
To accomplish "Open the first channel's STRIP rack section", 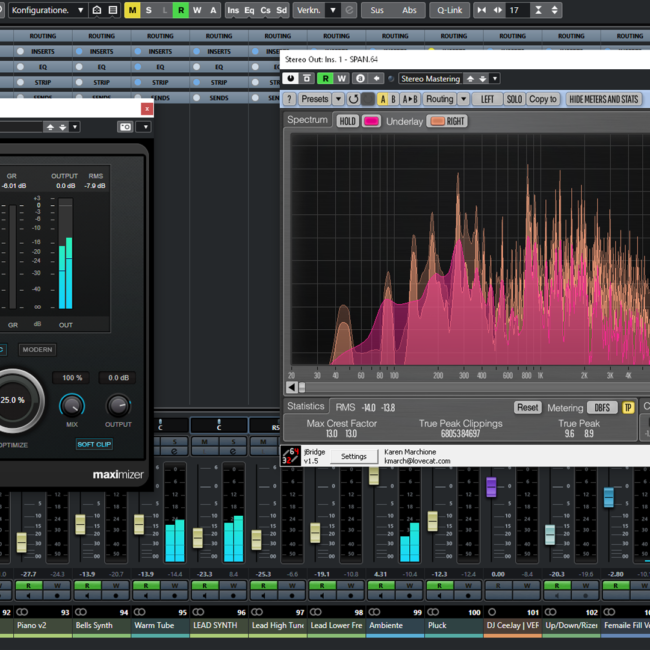I will coord(43,82).
